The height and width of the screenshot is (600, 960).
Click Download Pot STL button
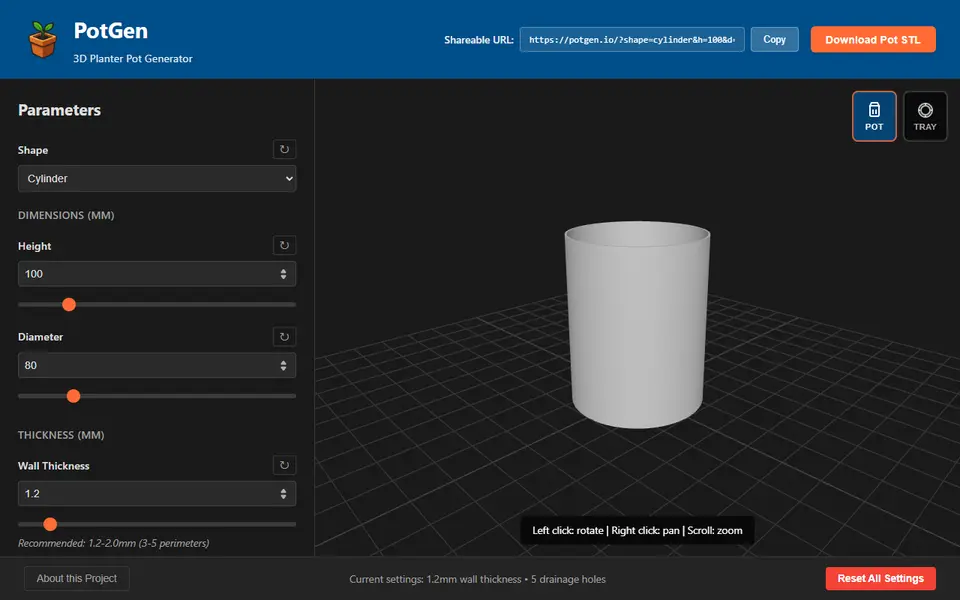coord(873,39)
